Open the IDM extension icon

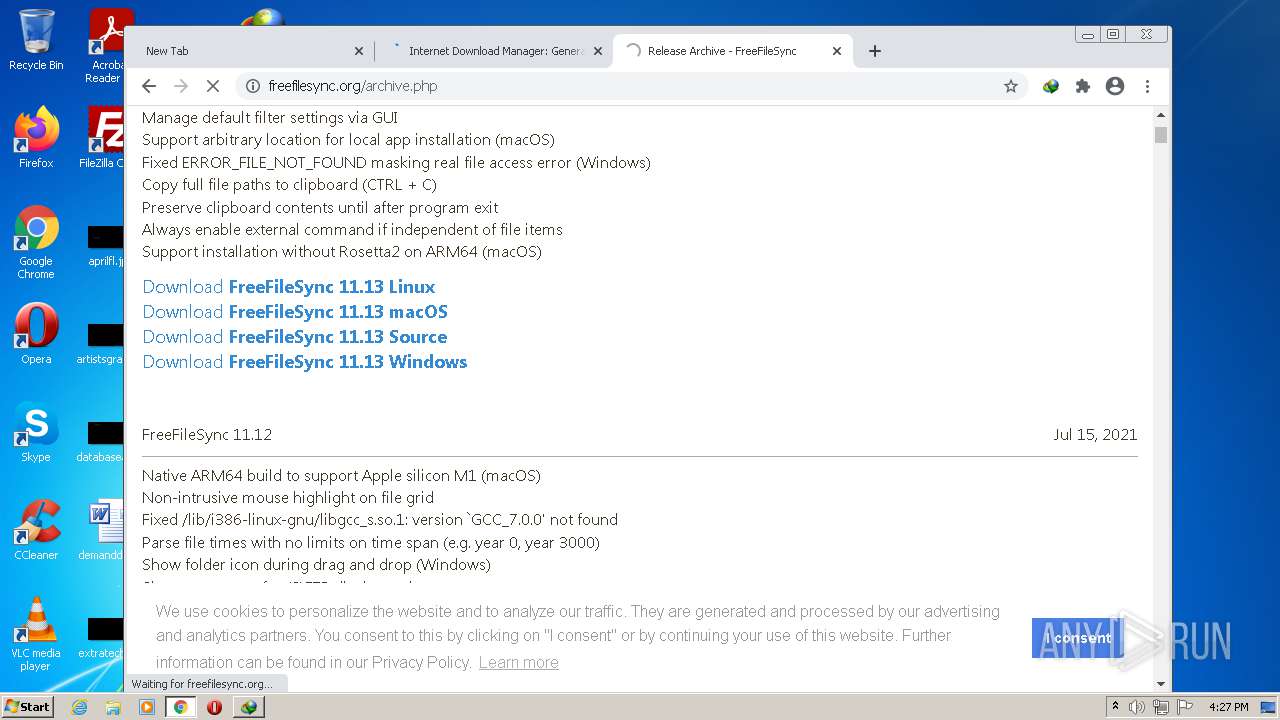1050,86
